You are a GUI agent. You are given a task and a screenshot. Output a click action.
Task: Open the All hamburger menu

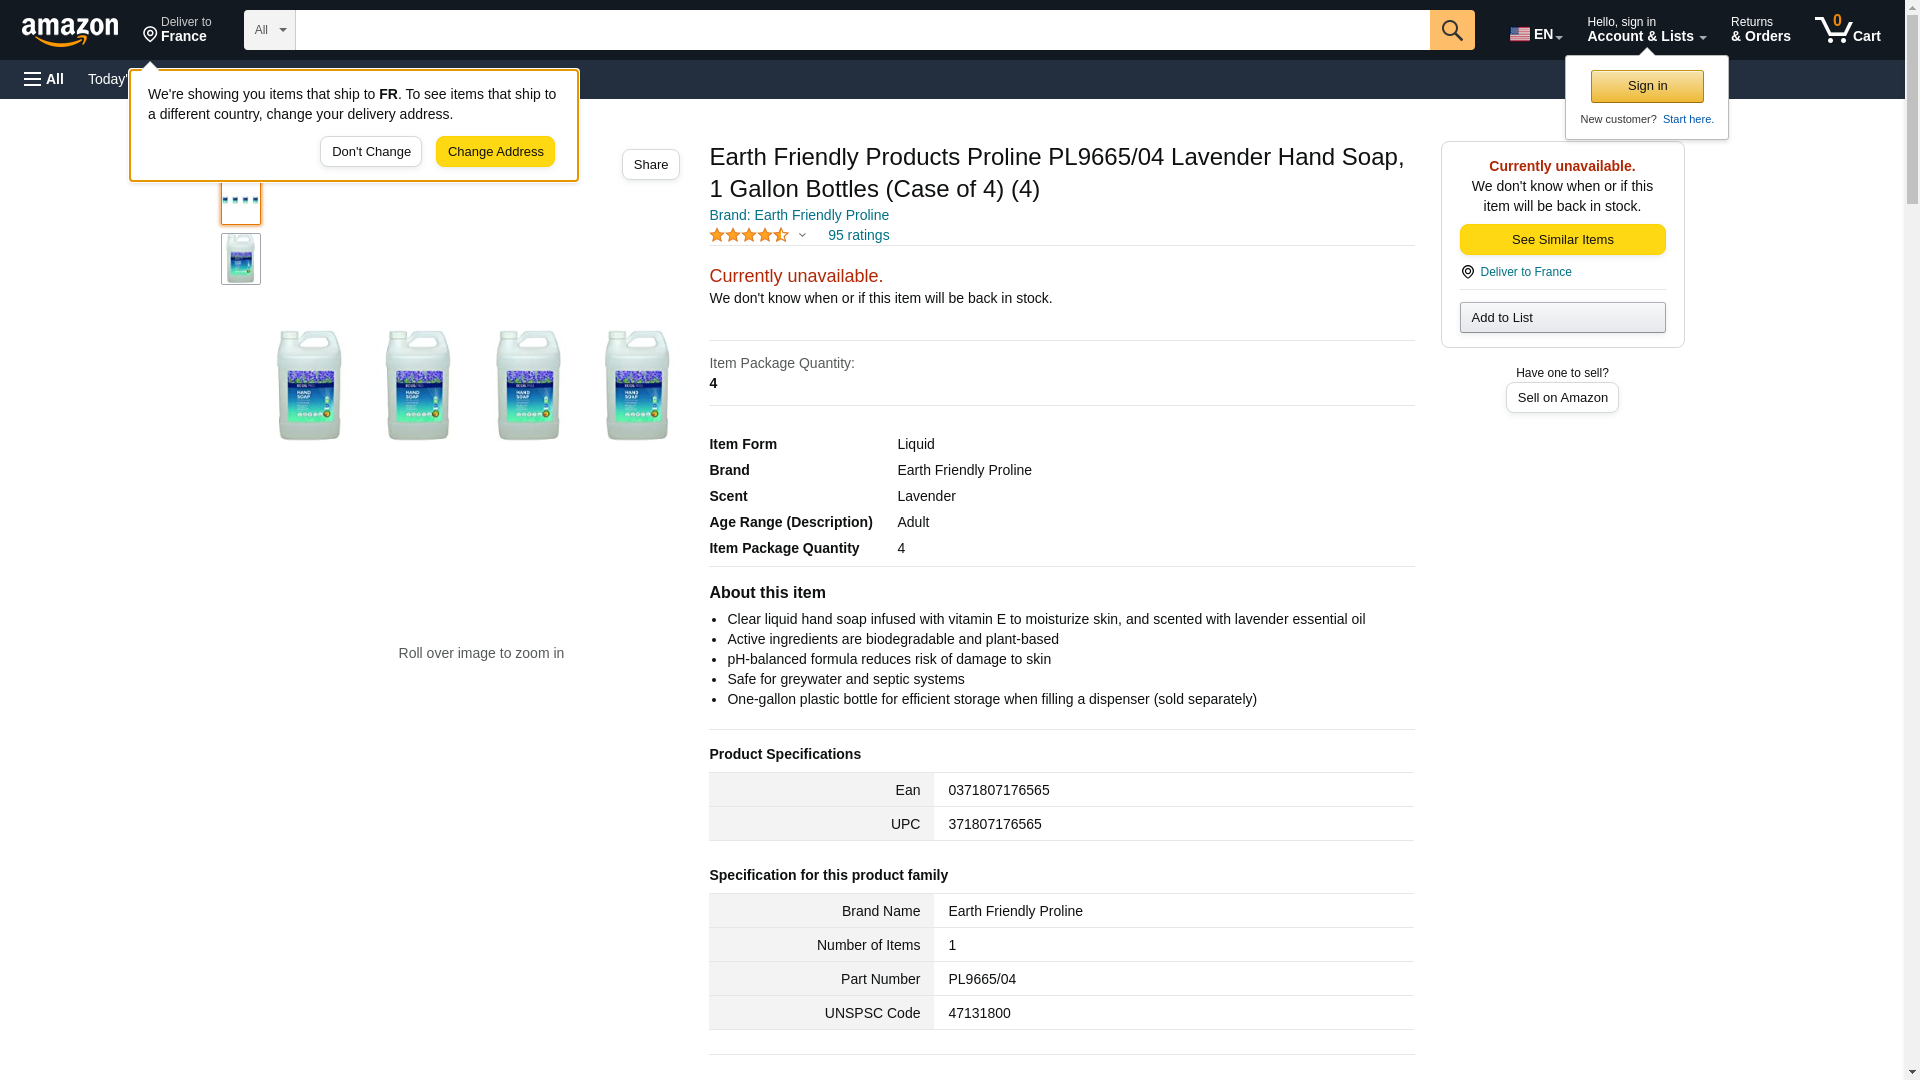tap(44, 79)
